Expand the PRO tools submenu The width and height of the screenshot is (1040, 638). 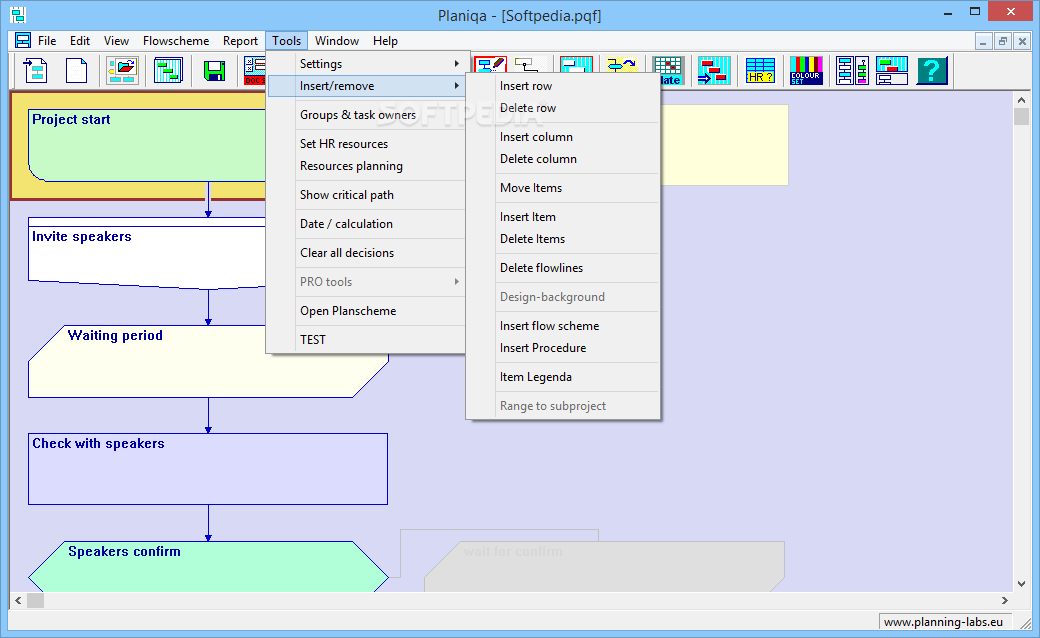coord(367,282)
